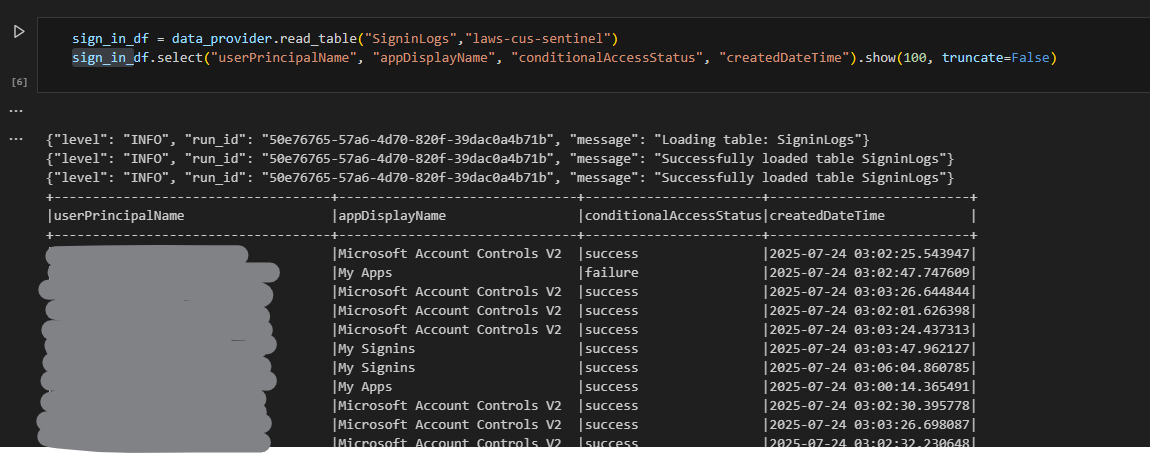This screenshot has height=455, width=1150.
Task: Click timestamp 2025-07-24 03:00:14.365491
Action: coord(867,386)
